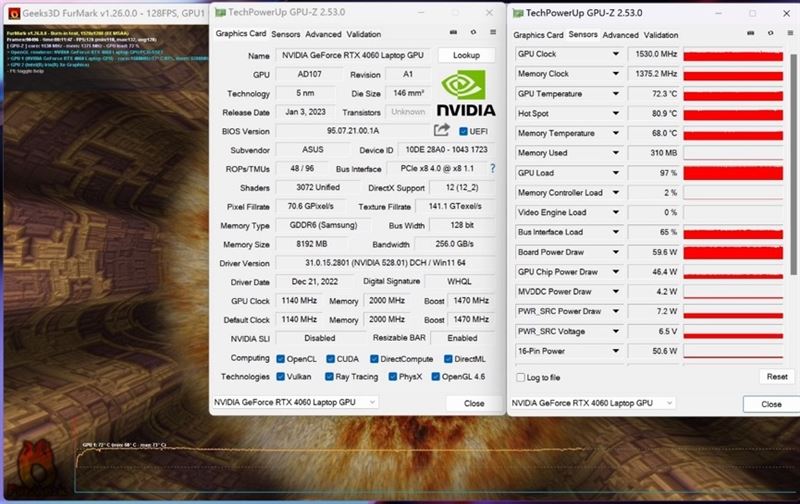Screen dimensions: 800x504
Task: Open the GPU Load sensor dropdown
Action: (x=616, y=172)
